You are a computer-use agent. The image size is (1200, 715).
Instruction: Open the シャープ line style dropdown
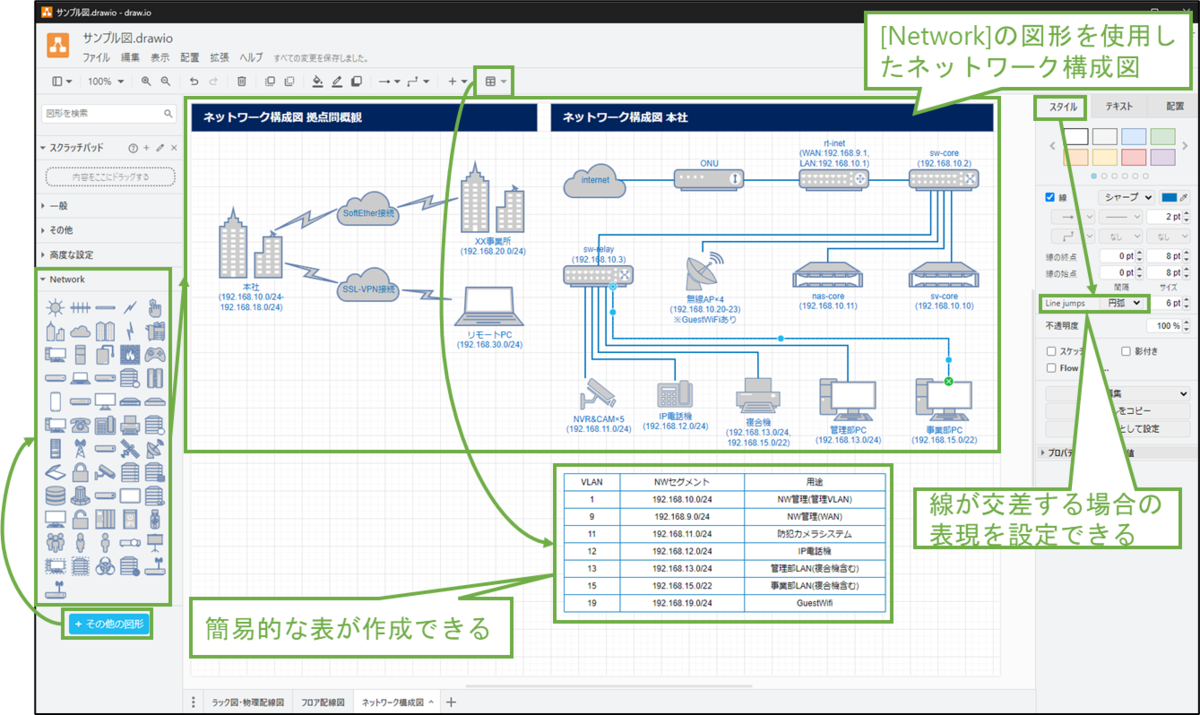tap(1125, 197)
